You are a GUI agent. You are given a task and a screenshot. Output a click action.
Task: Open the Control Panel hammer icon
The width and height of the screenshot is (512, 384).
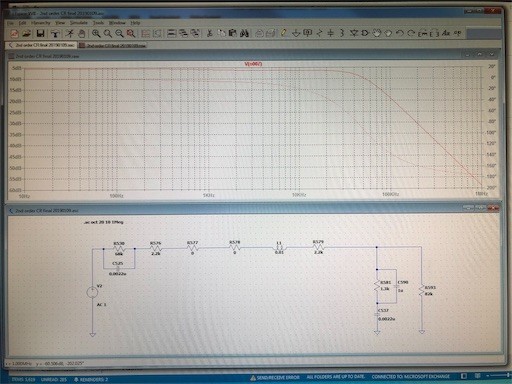pos(55,33)
